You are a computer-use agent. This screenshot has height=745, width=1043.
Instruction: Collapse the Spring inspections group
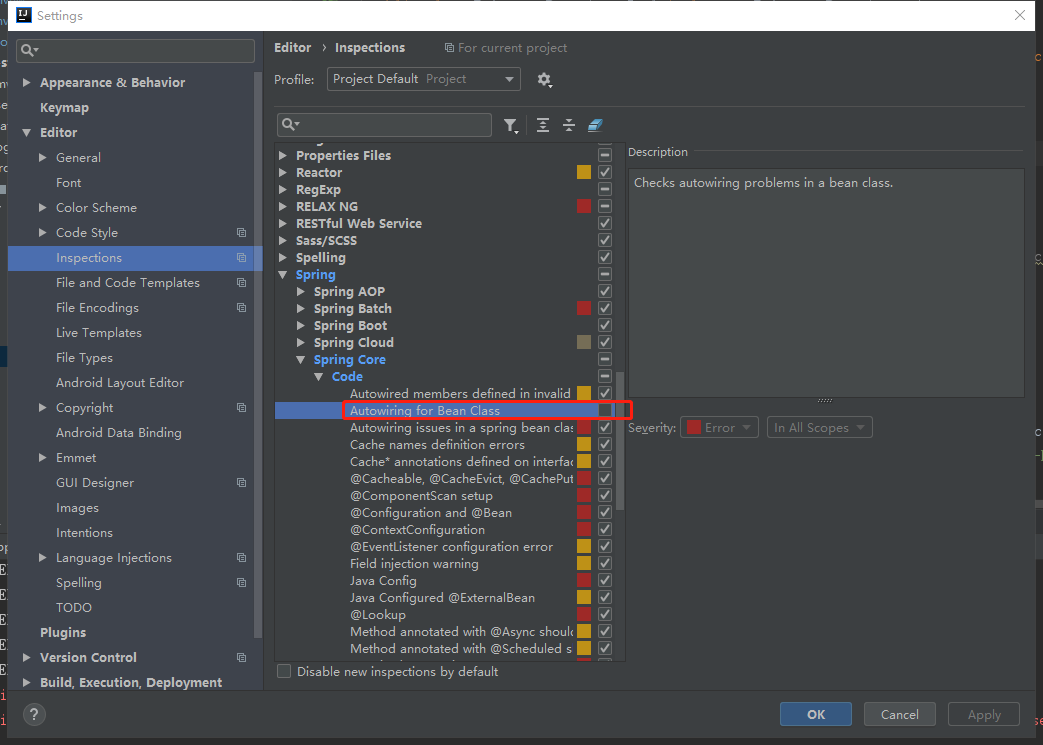(x=283, y=275)
